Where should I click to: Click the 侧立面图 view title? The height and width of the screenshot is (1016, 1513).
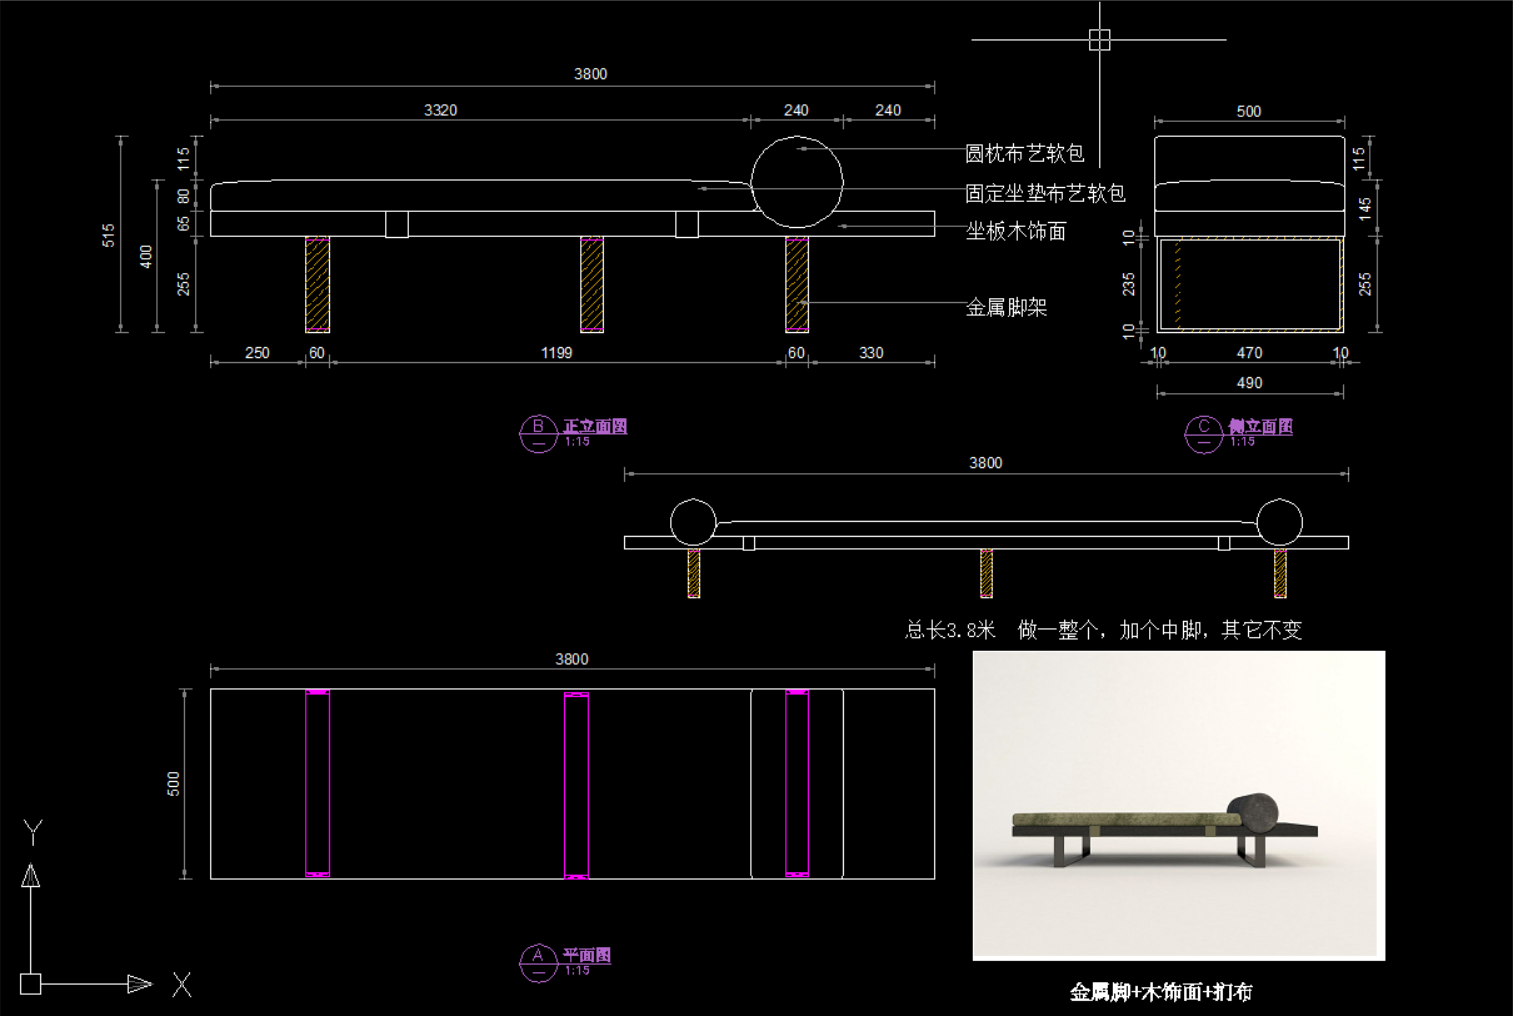[x=1260, y=426]
